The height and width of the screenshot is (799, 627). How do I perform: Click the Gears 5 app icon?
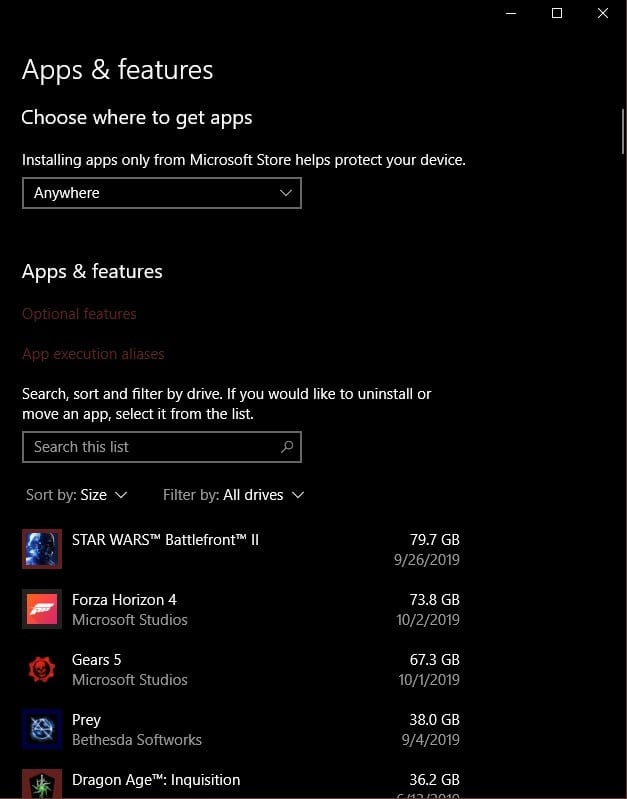tap(42, 669)
